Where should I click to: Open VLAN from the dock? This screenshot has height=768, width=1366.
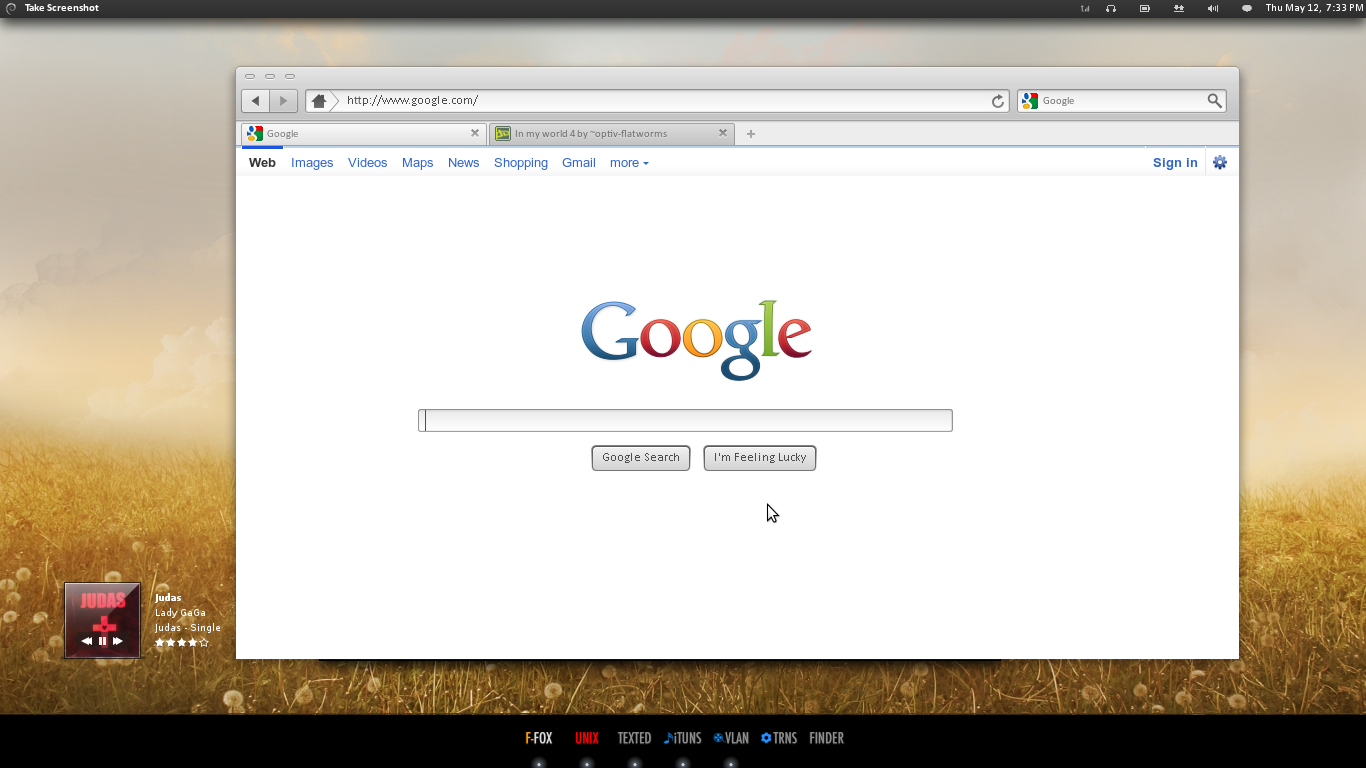pos(731,738)
